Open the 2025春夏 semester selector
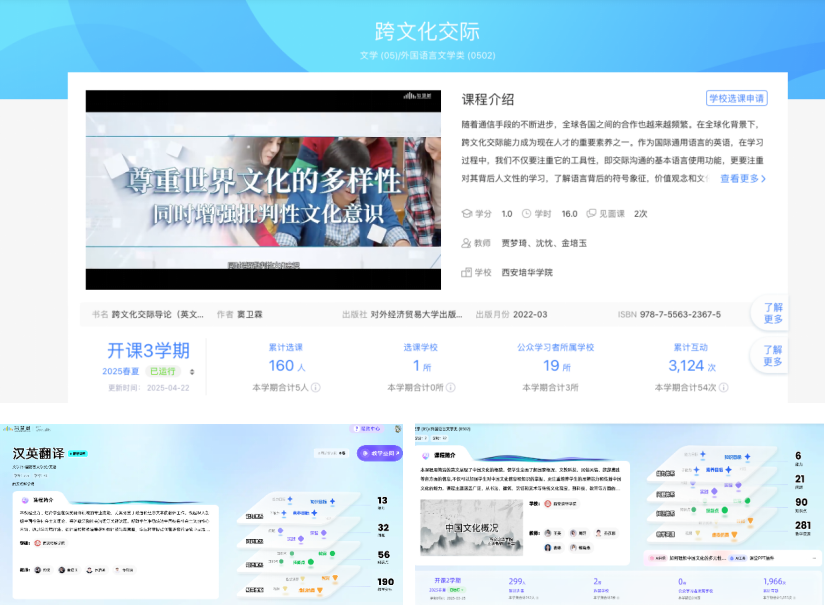Screen dimensions: 825x605 (x=192, y=371)
